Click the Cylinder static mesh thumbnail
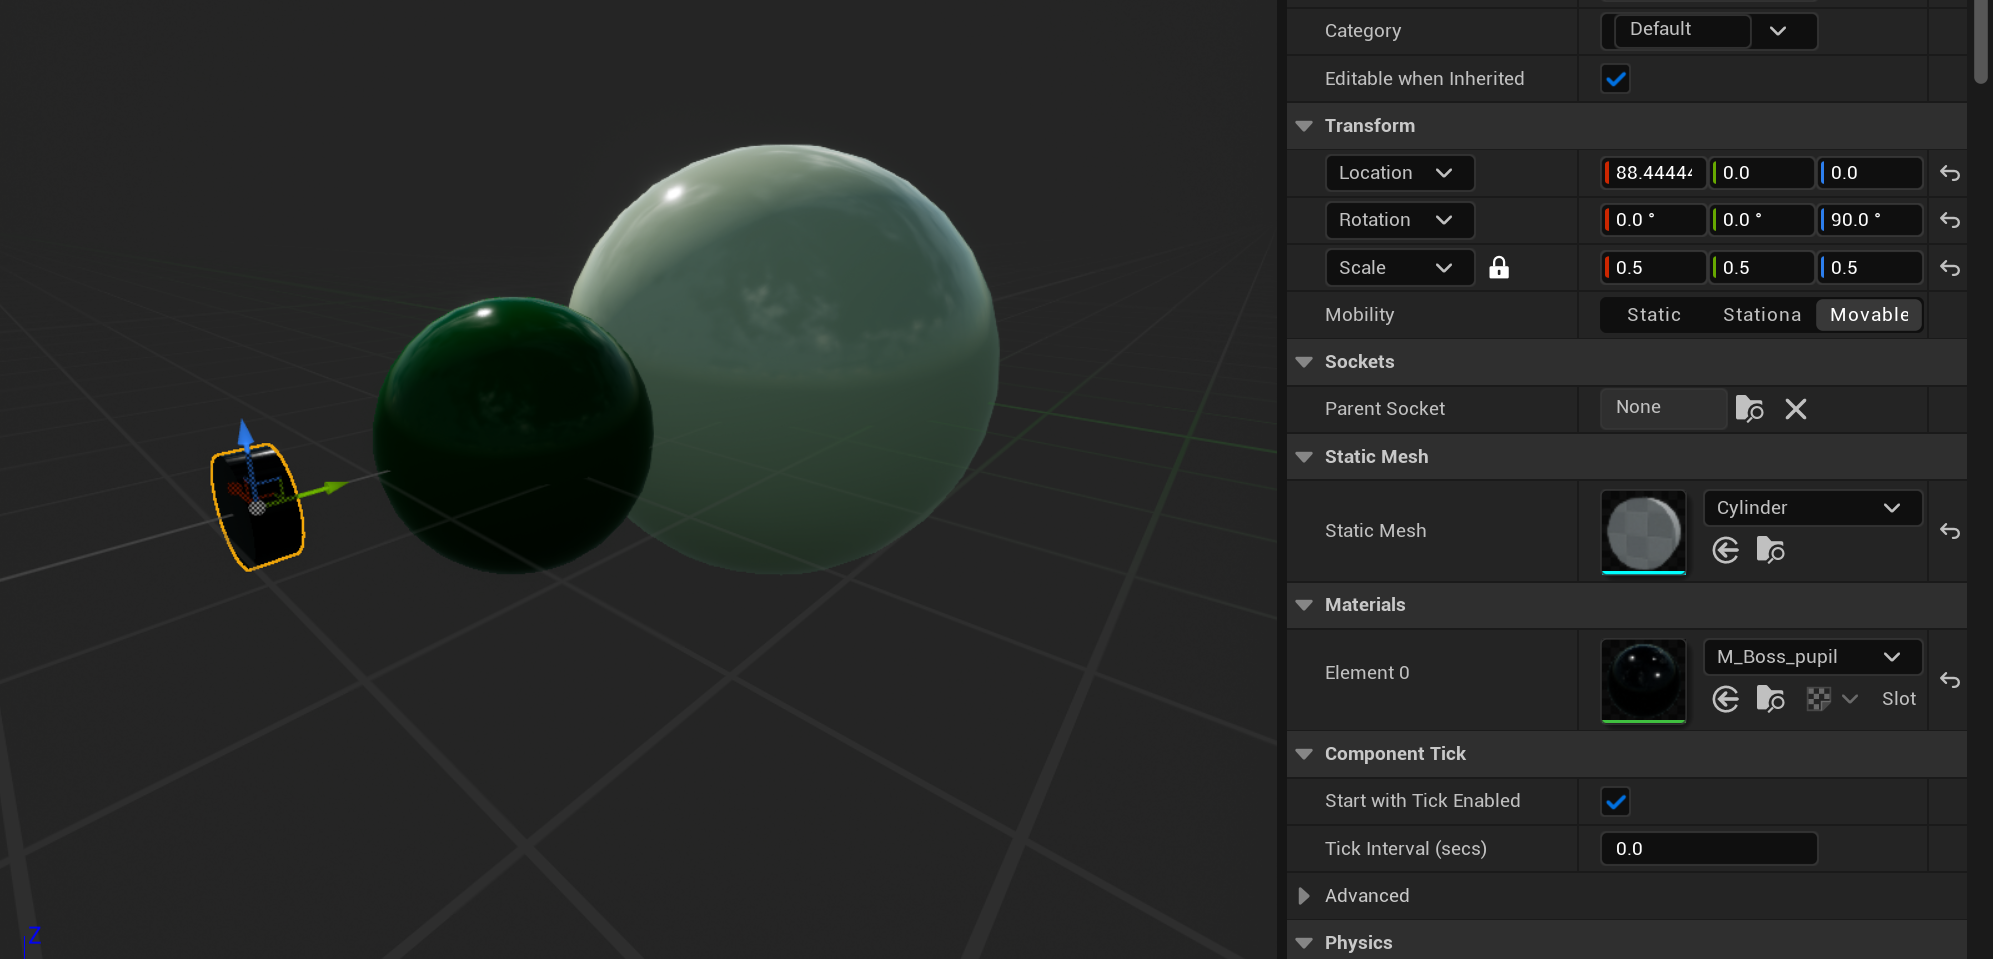The height and width of the screenshot is (959, 1993). click(1643, 532)
